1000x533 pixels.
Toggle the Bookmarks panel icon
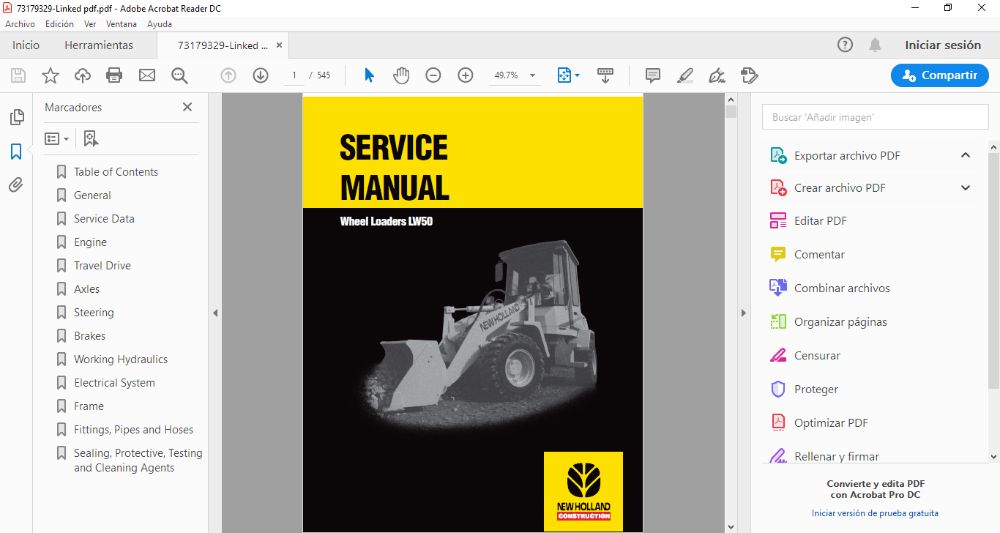16,151
